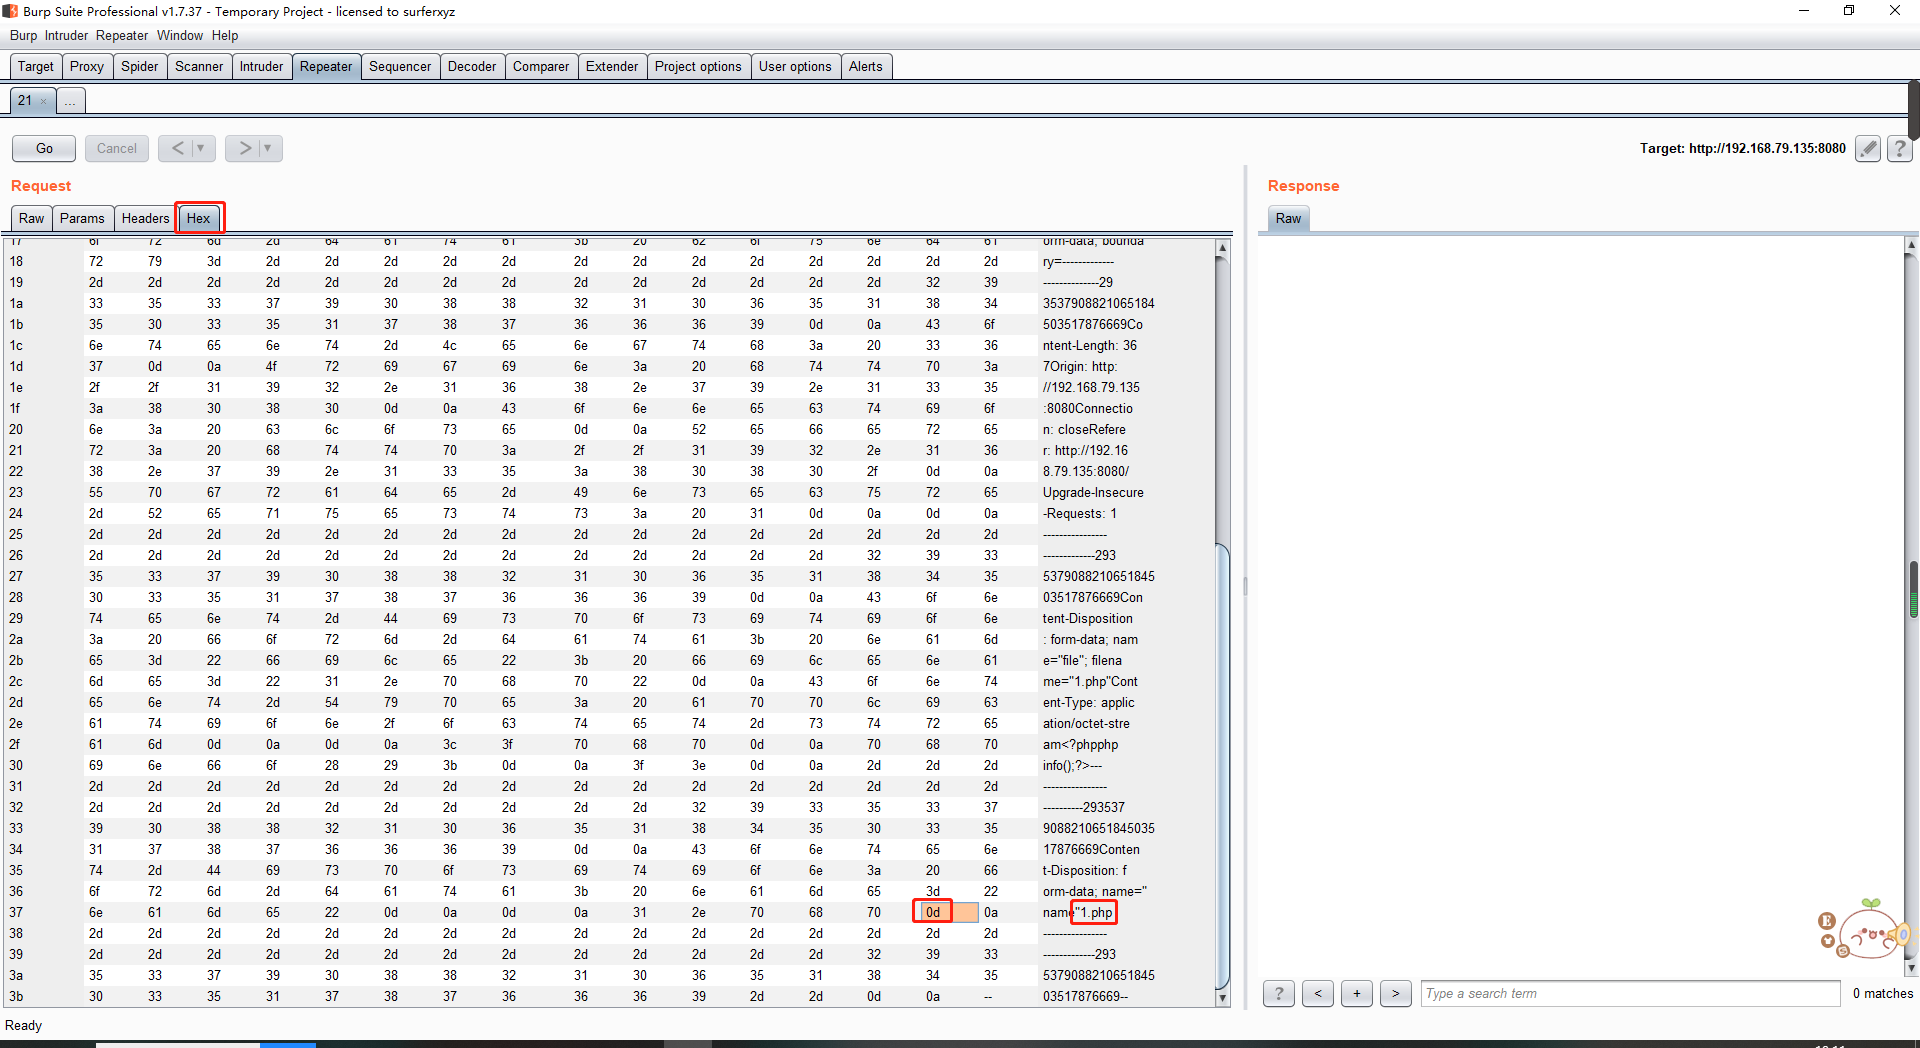Image resolution: width=1920 pixels, height=1048 pixels.
Task: Edit target with the pencil icon
Action: (1867, 149)
